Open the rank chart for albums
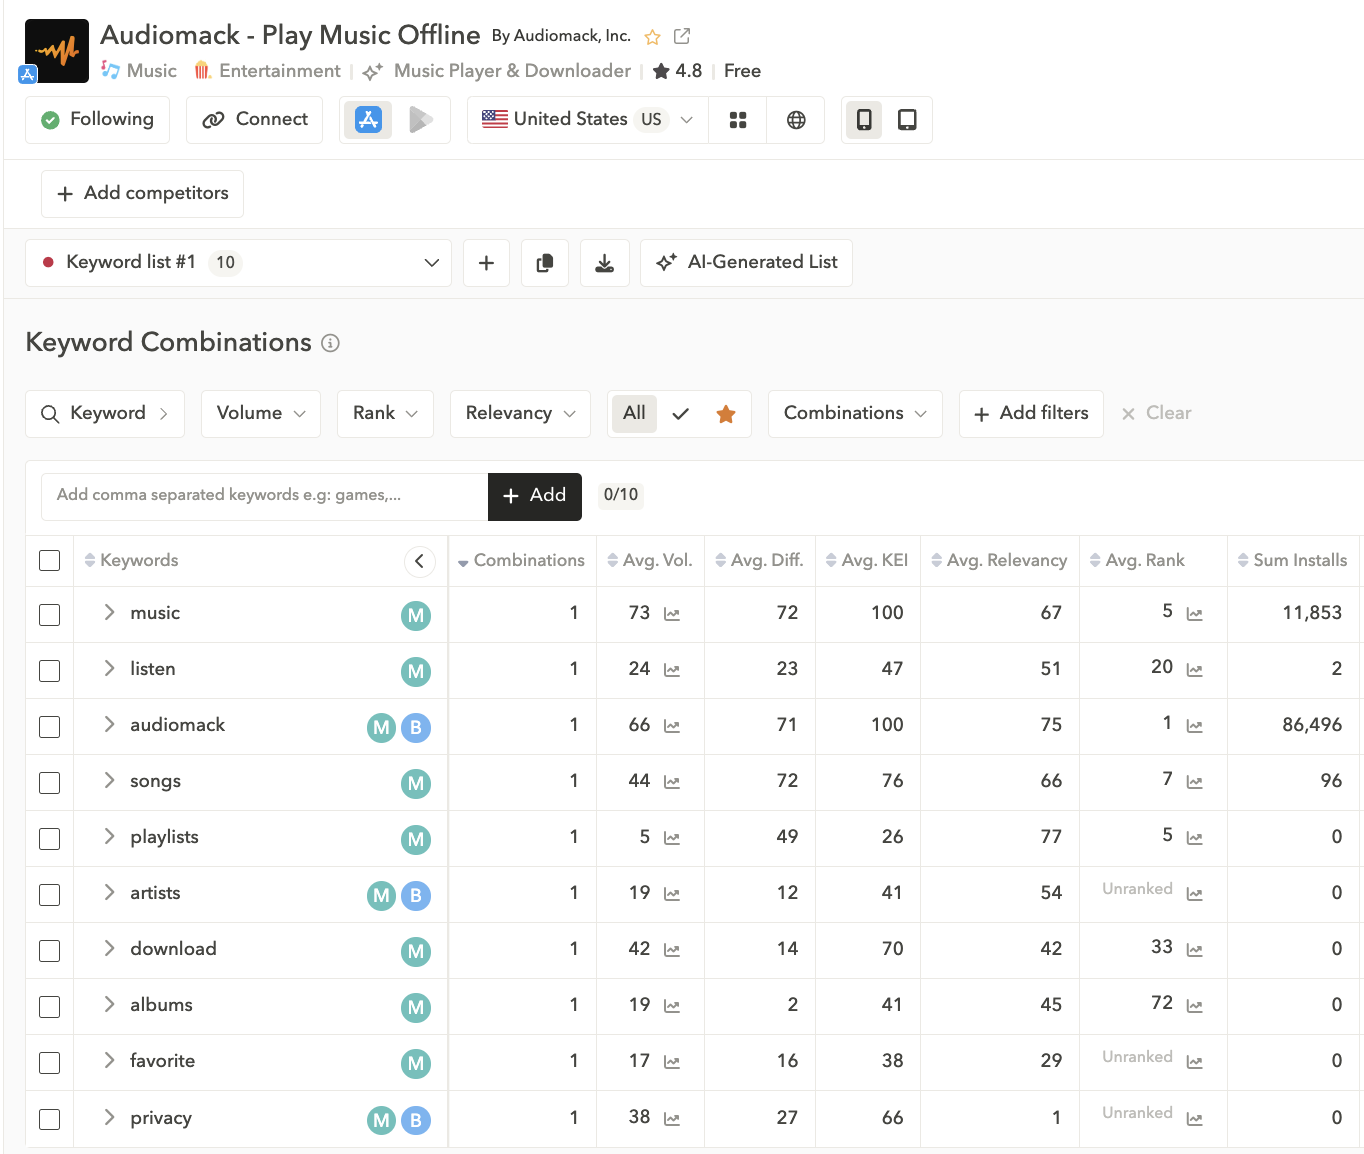The height and width of the screenshot is (1154, 1364). point(1194,1006)
